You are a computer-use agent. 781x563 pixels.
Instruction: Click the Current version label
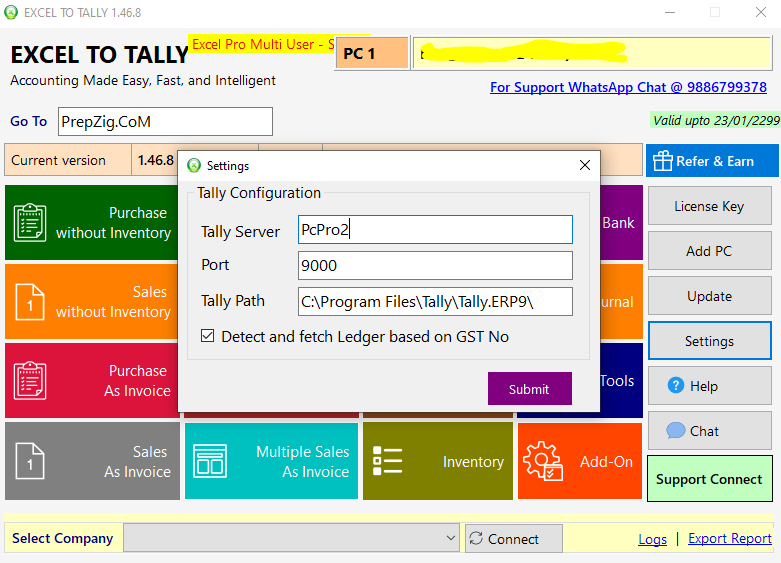point(68,160)
